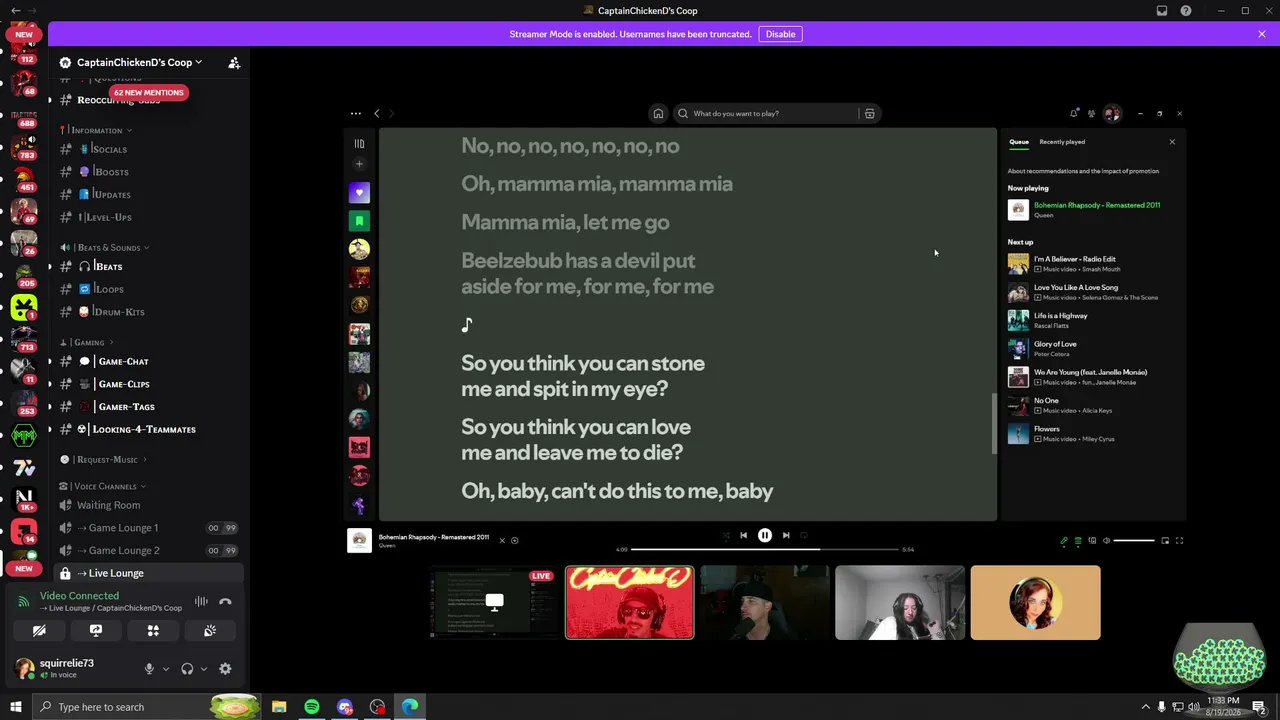Open Spotify from the Windows taskbar
The image size is (1280, 720).
[312, 707]
